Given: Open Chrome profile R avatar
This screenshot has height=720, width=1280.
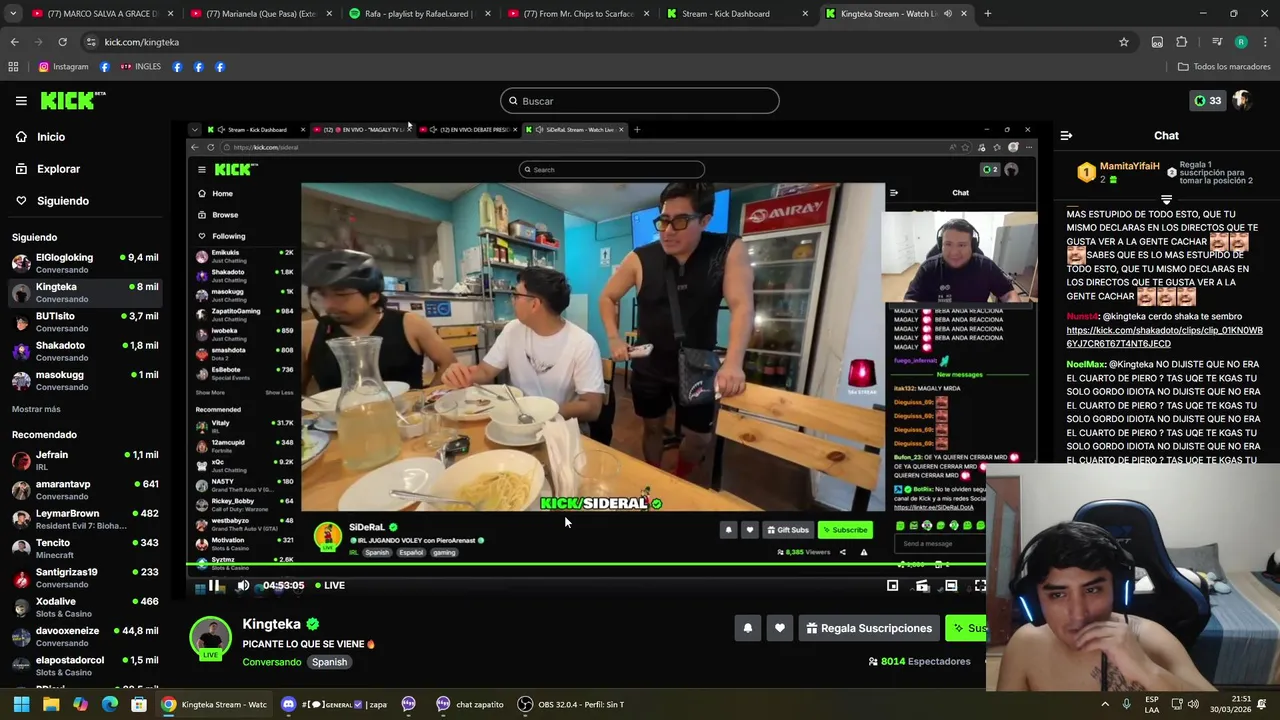Looking at the screenshot, I should click(1241, 42).
